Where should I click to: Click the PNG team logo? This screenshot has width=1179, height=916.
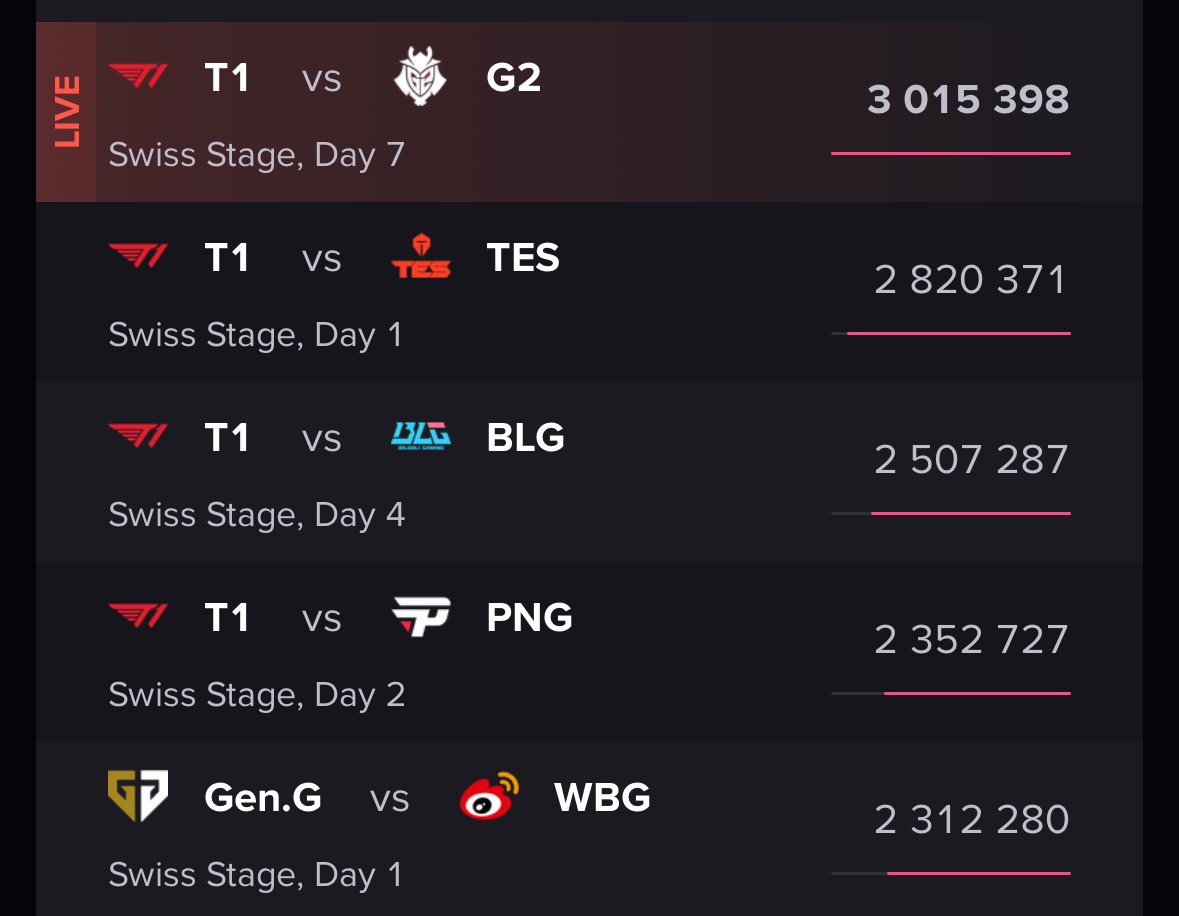coord(421,616)
